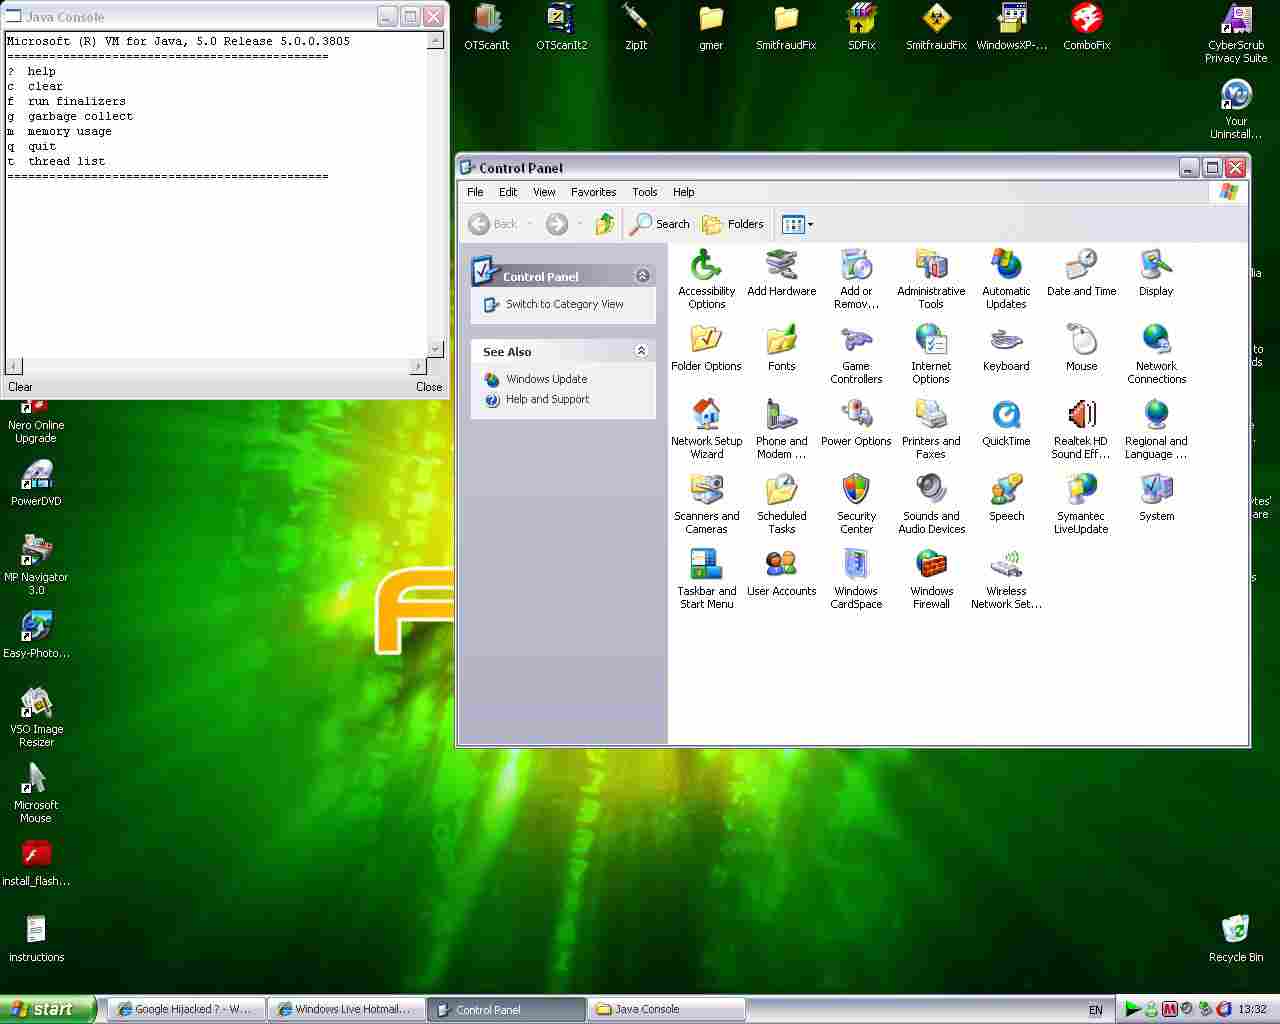The width and height of the screenshot is (1280, 1024).
Task: Select Recycle Bin desktop icon
Action: click(x=1235, y=938)
